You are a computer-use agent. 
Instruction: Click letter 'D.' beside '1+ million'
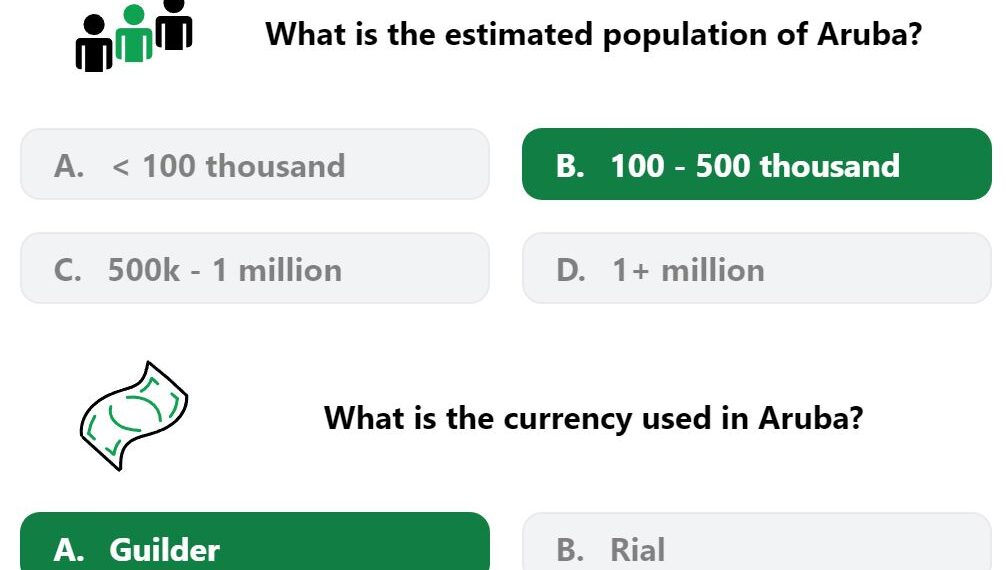[571, 270]
